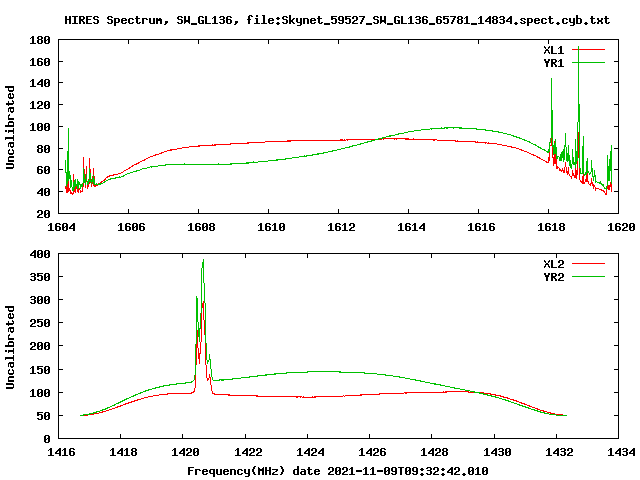Click the green YR2 legend line sample
Image resolution: width=640 pixels, height=480 pixels.
[588, 276]
